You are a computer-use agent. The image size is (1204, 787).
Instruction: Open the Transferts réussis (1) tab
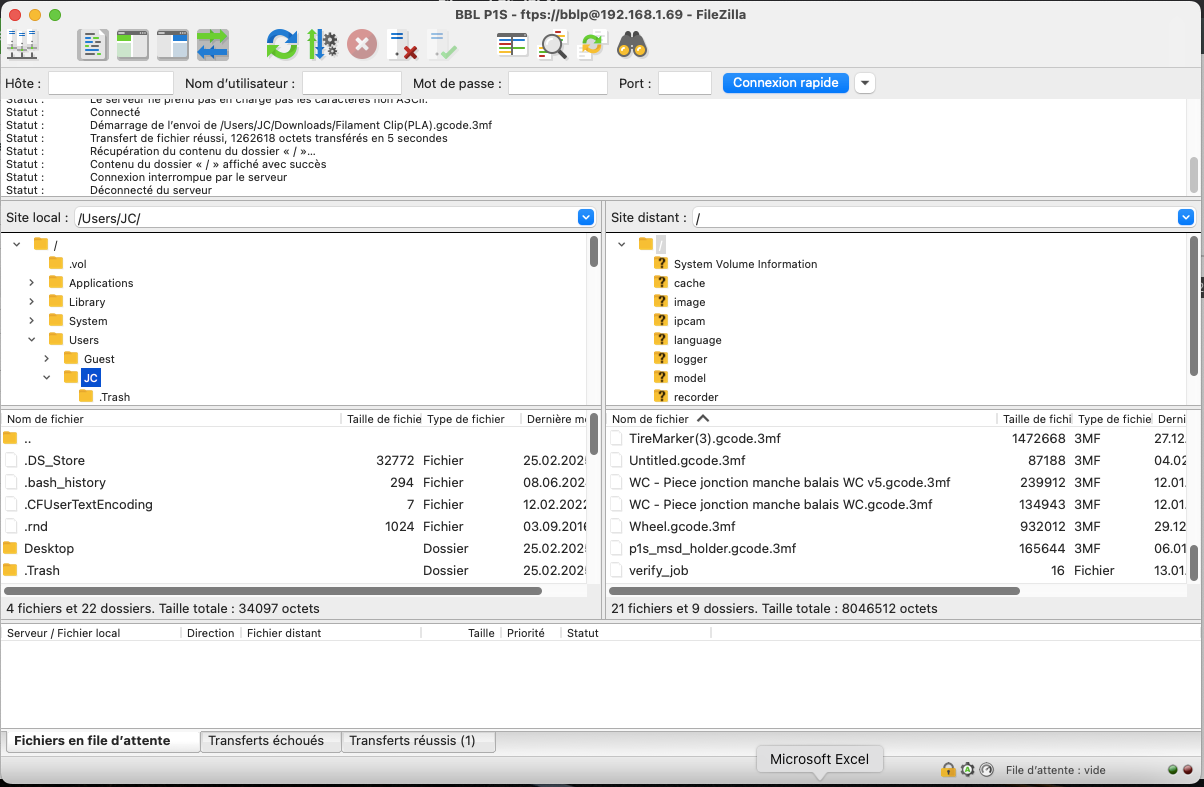coord(412,741)
